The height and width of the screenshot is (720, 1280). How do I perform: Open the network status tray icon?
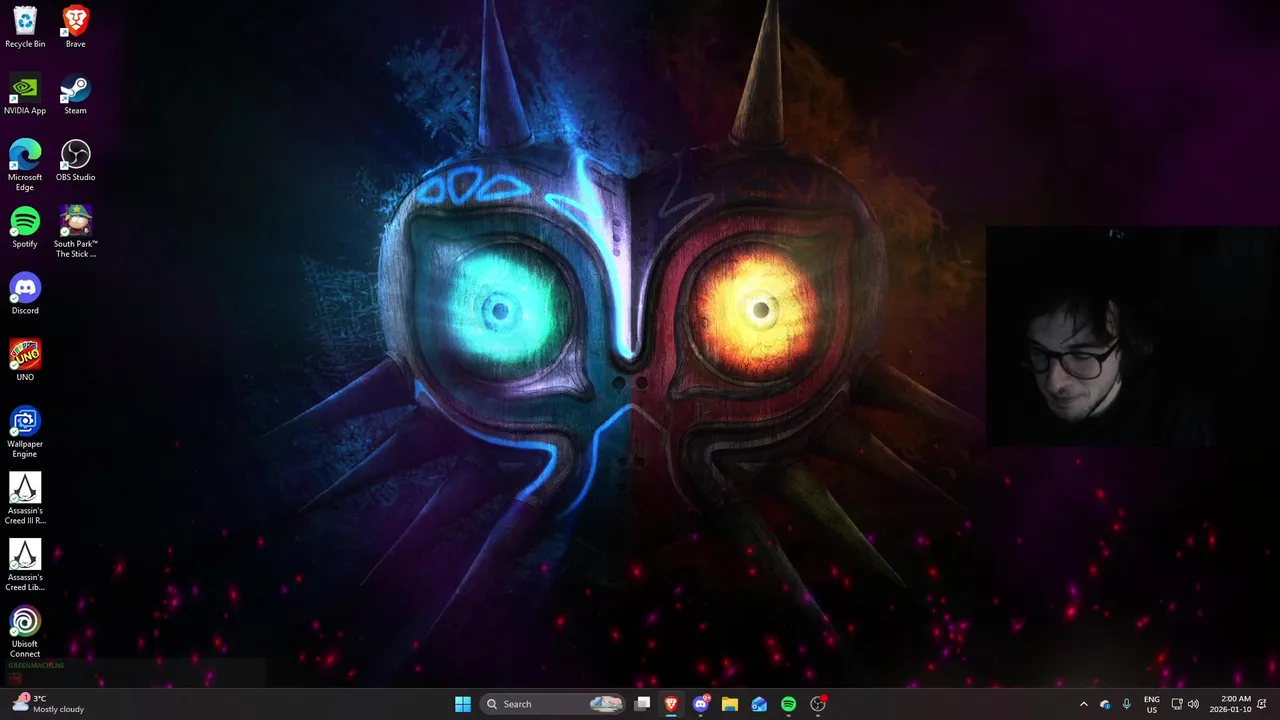(x=1177, y=704)
